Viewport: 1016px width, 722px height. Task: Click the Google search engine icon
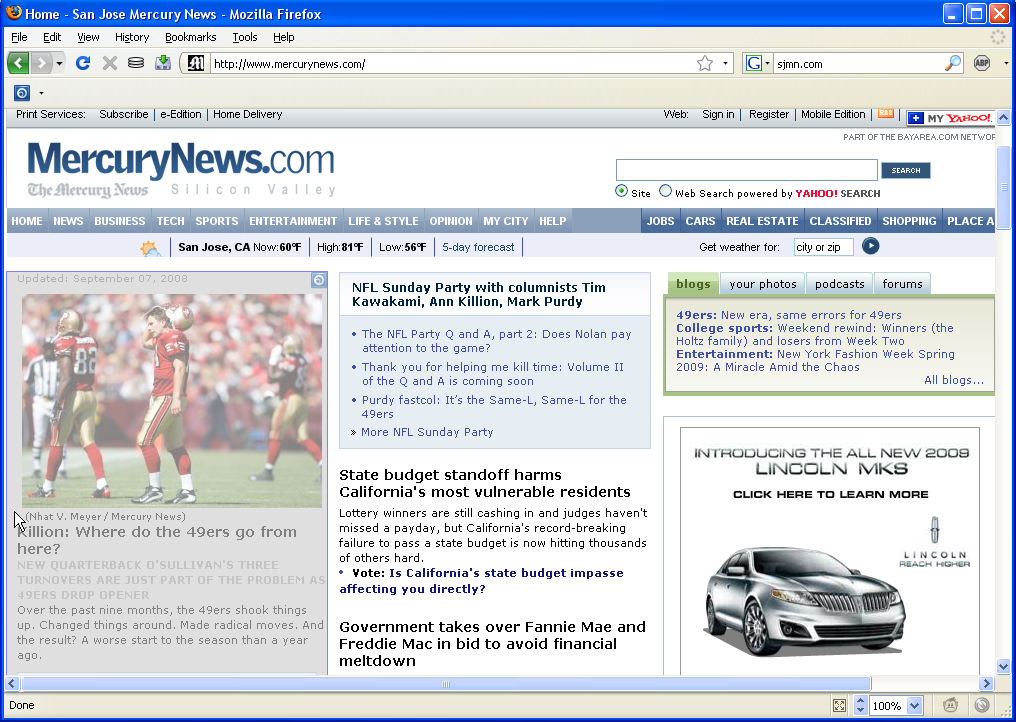click(x=754, y=63)
